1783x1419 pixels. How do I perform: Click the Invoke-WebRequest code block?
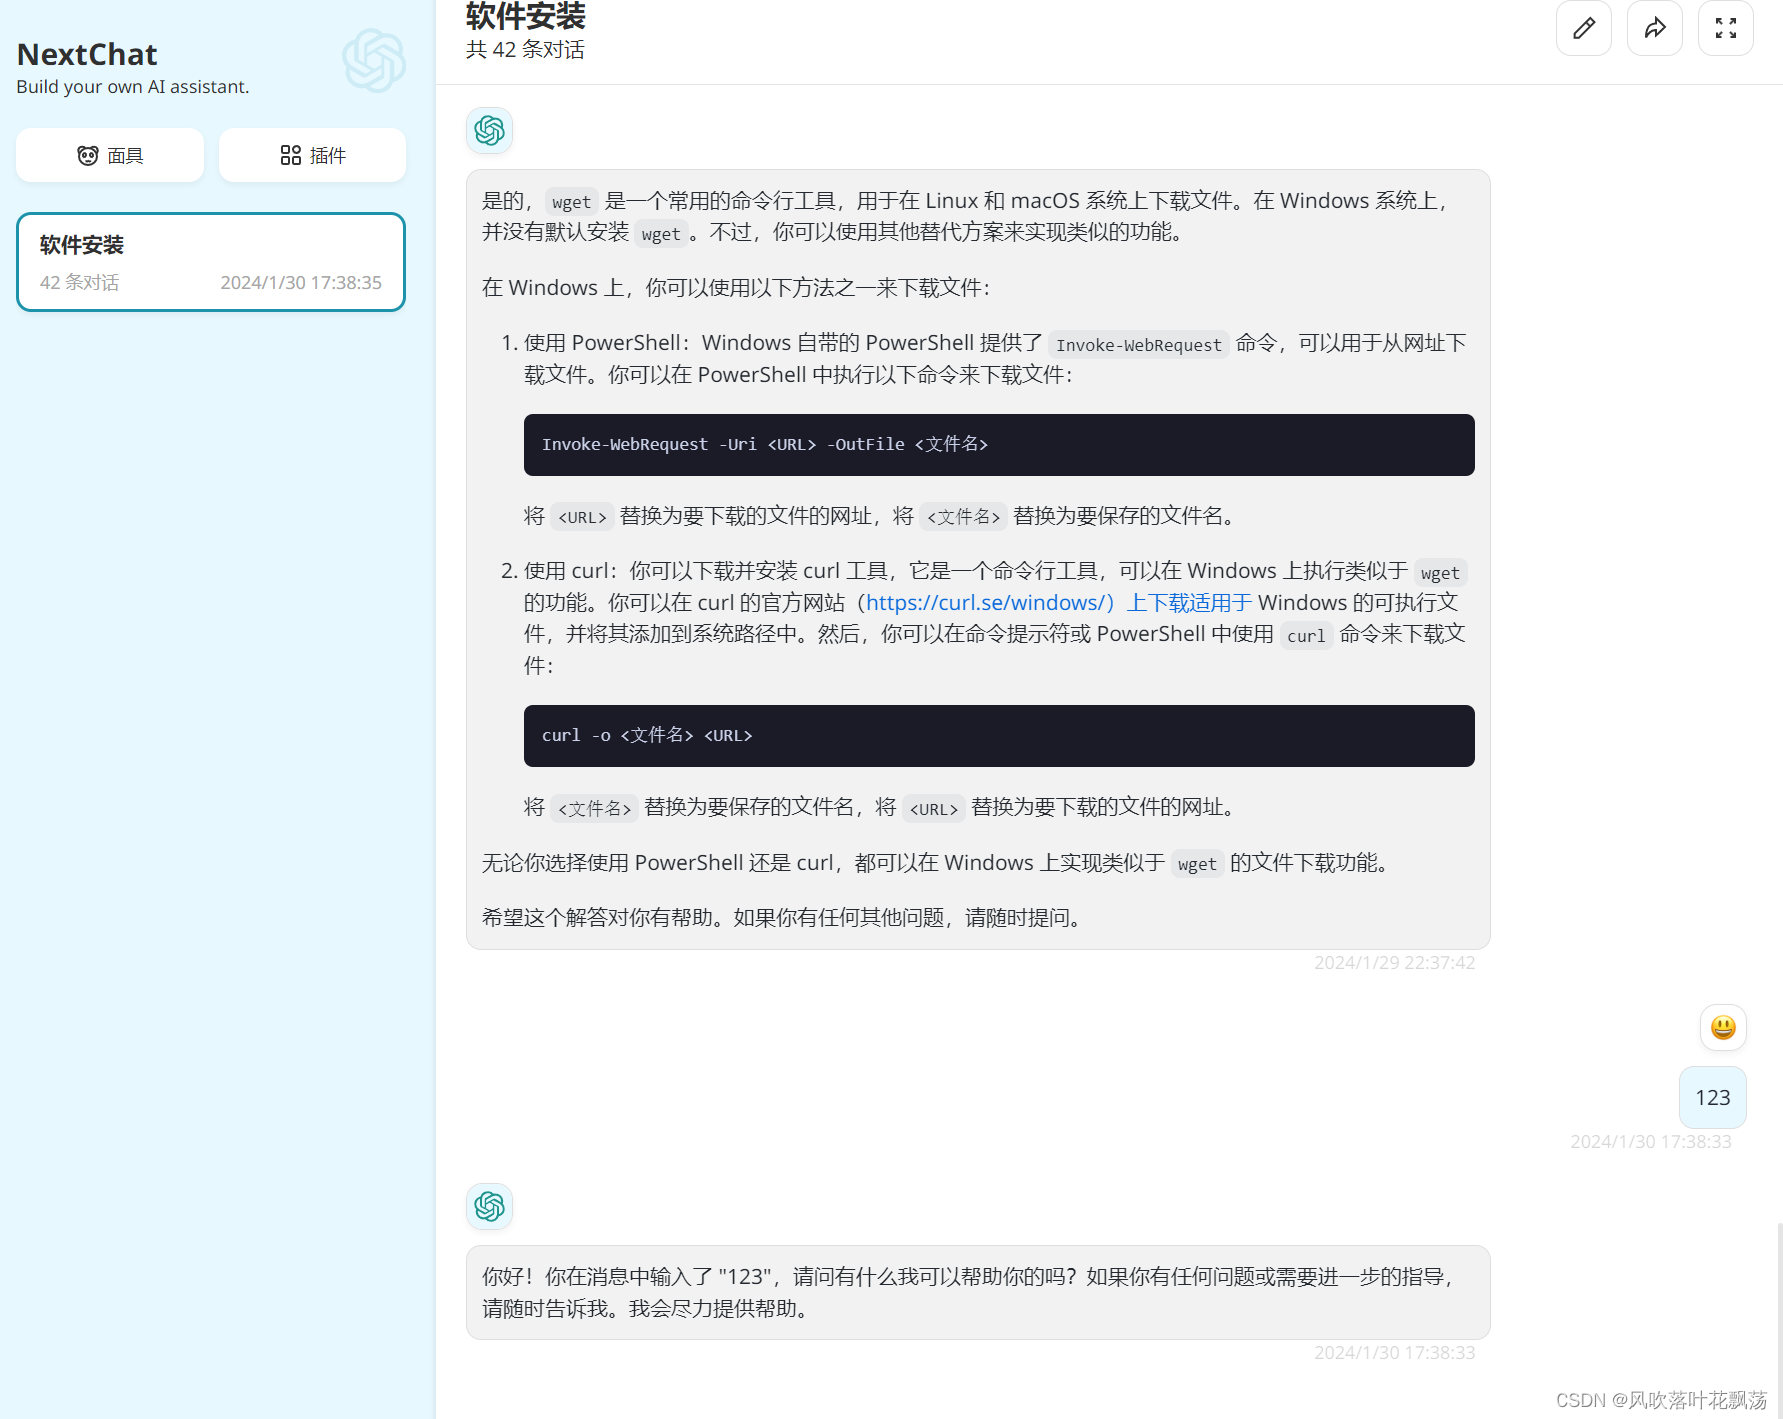pyautogui.click(x=999, y=445)
